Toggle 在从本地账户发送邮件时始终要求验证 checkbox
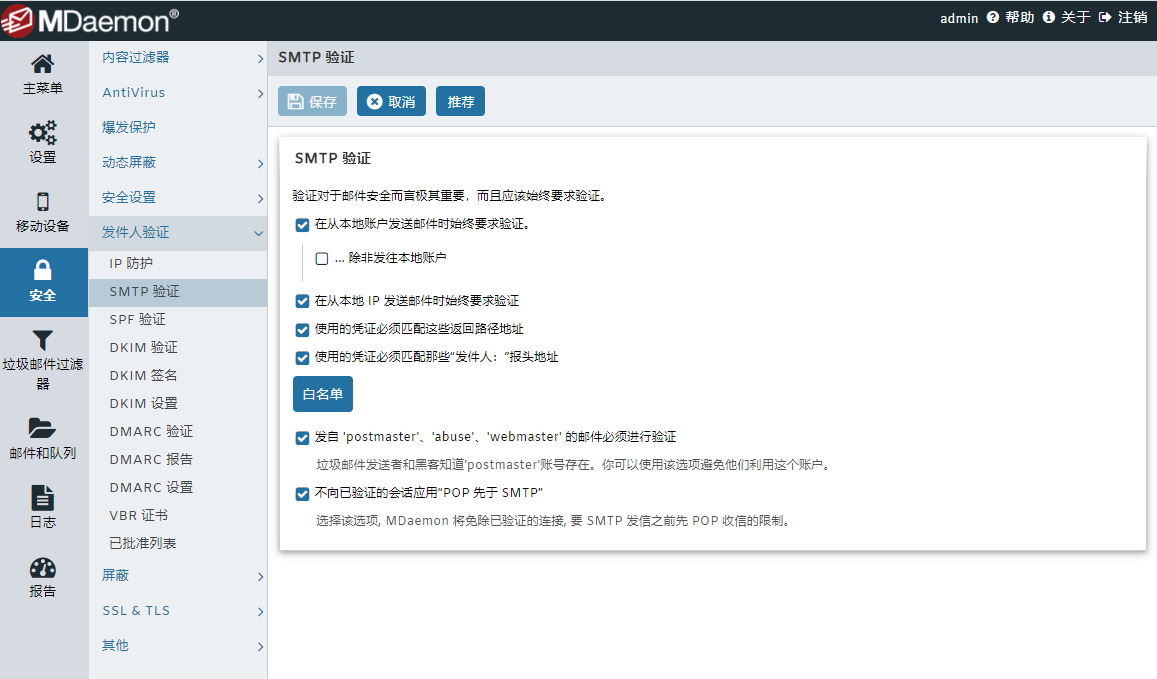This screenshot has width=1157, height=679. 302,225
